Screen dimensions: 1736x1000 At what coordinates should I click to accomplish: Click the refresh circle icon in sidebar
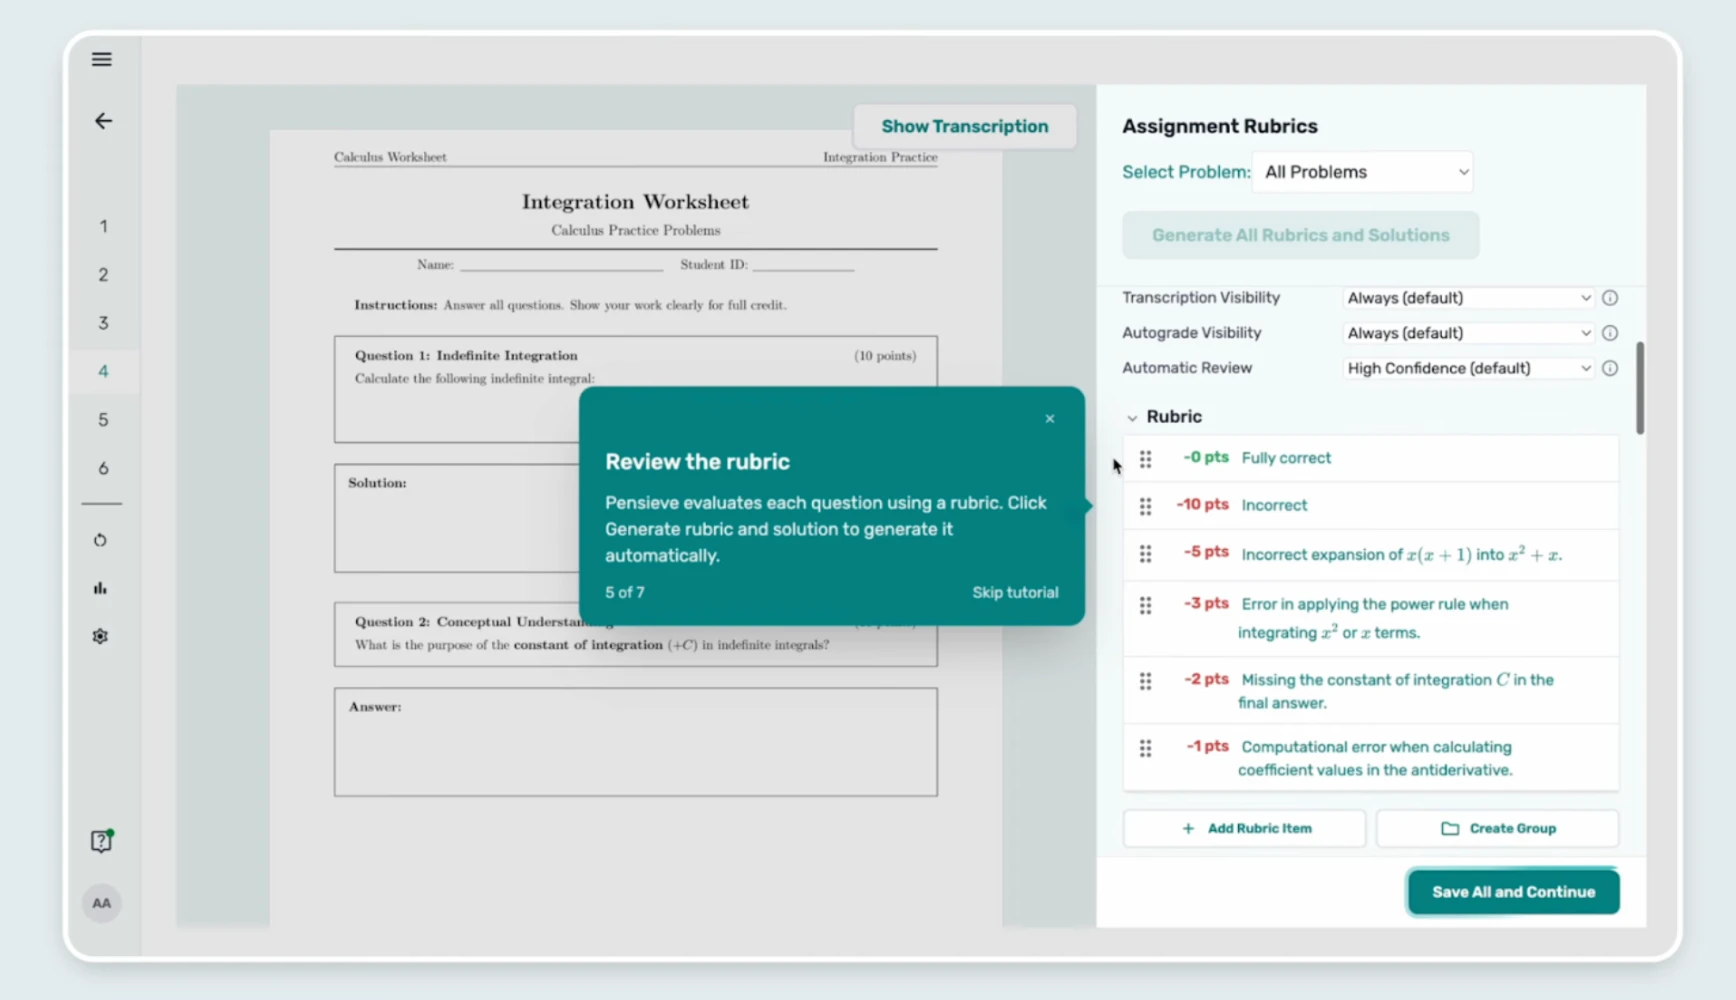[x=100, y=540]
